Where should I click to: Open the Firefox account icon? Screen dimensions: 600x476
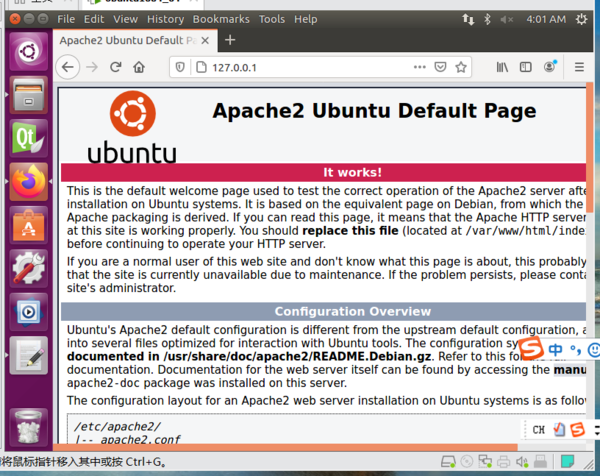tap(550, 67)
